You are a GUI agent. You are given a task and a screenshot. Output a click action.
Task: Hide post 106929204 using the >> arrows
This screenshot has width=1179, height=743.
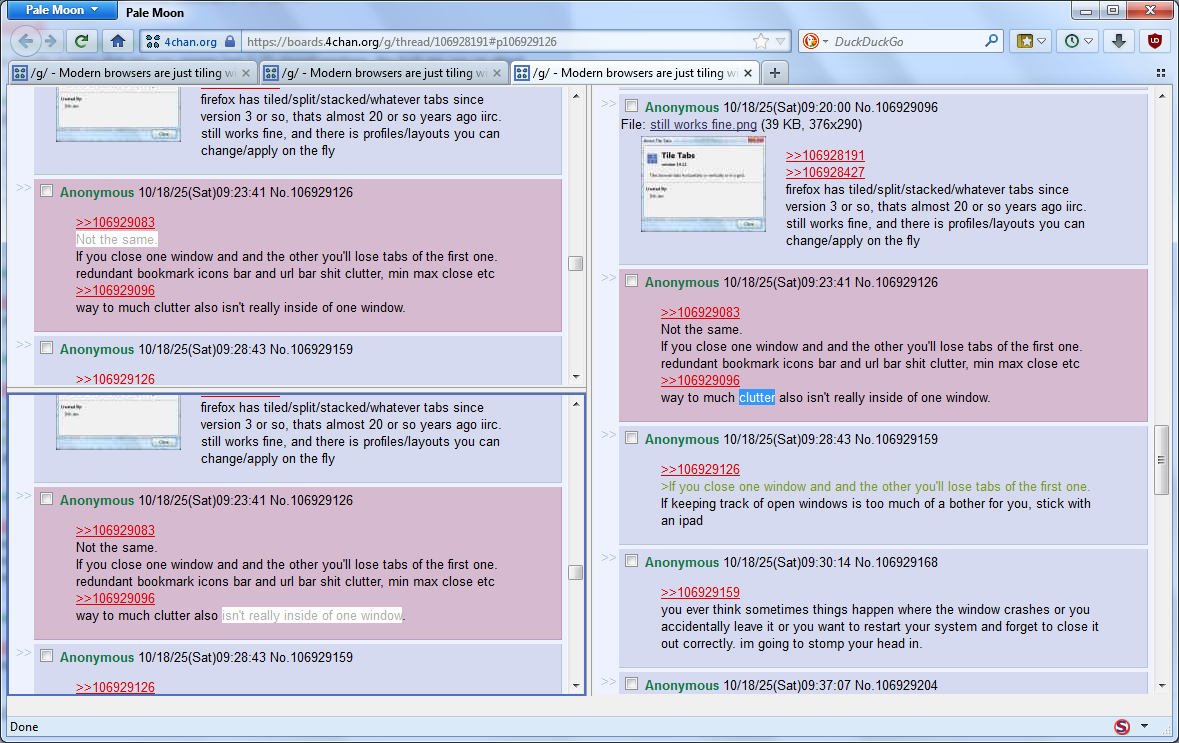(x=608, y=681)
